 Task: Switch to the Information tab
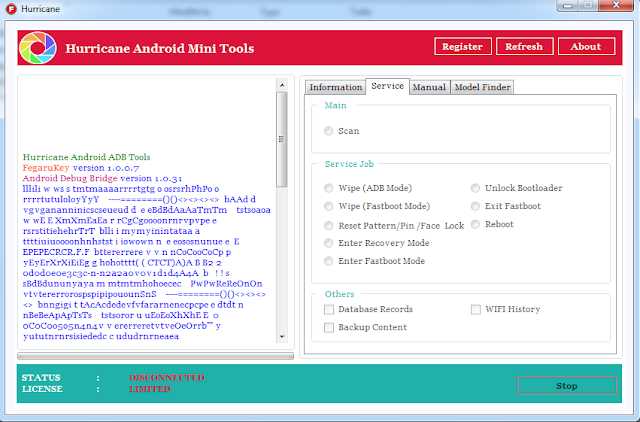336,87
